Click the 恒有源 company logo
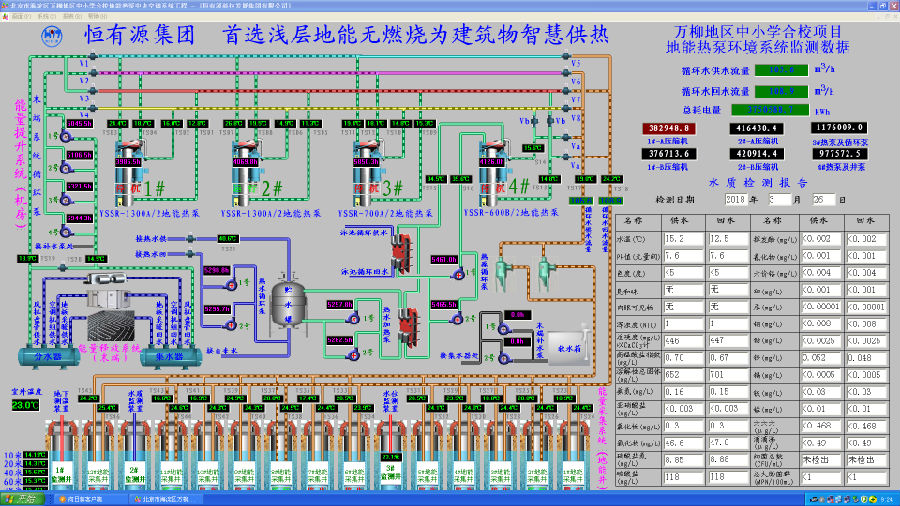Screen dimensions: 900x506 (52, 36)
